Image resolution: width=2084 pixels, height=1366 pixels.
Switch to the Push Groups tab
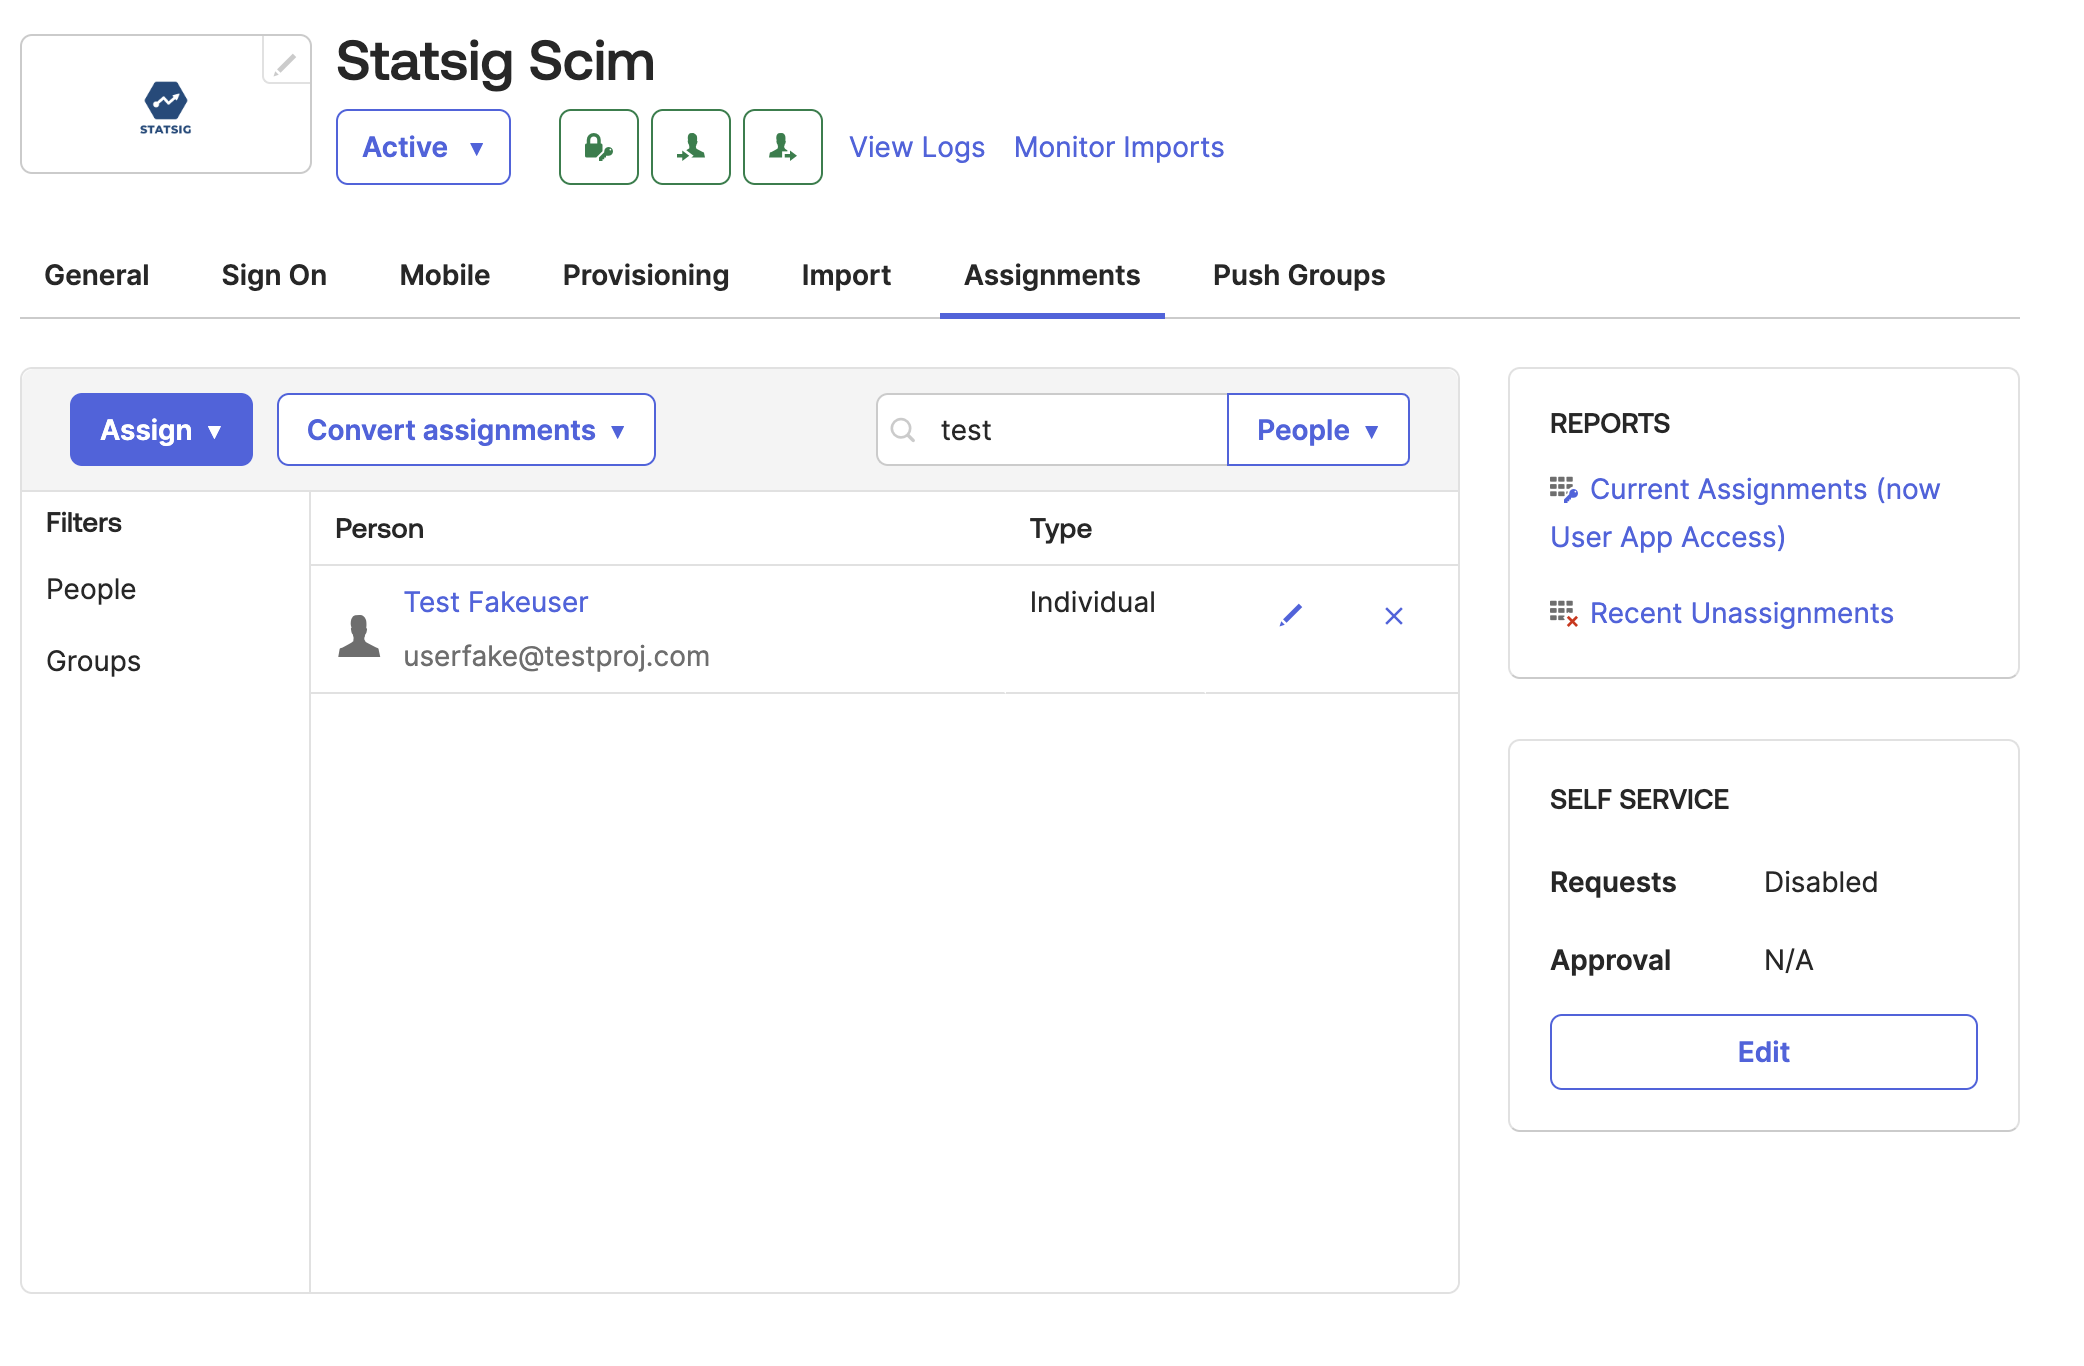1297,275
